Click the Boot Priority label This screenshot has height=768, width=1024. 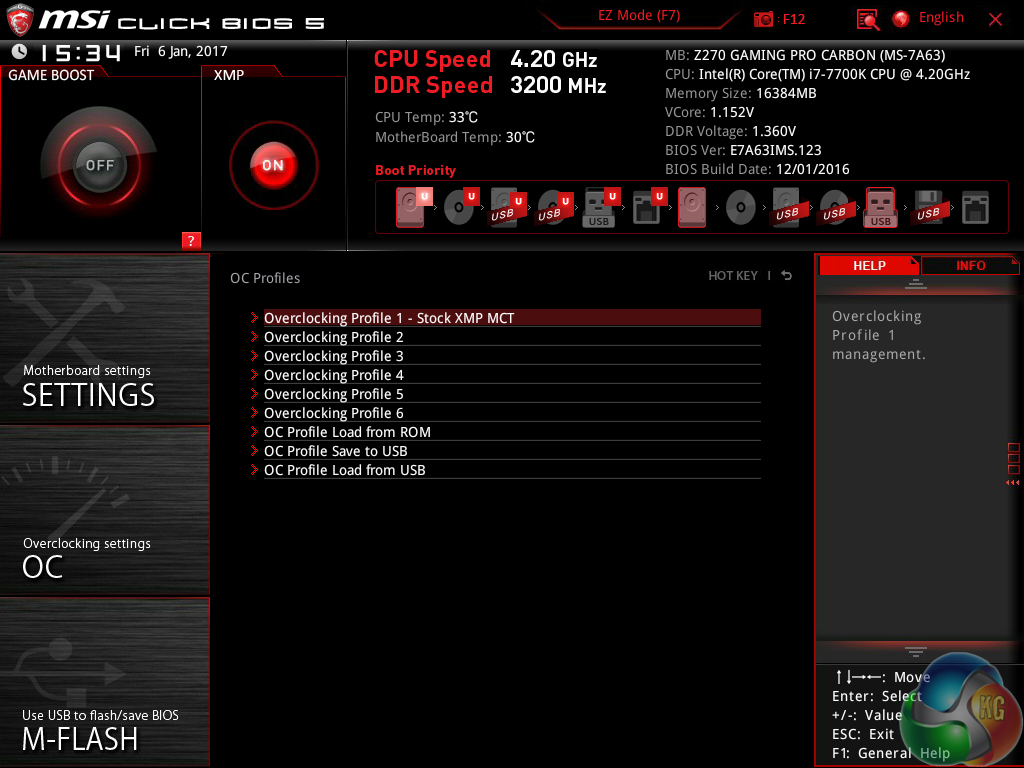pos(415,170)
